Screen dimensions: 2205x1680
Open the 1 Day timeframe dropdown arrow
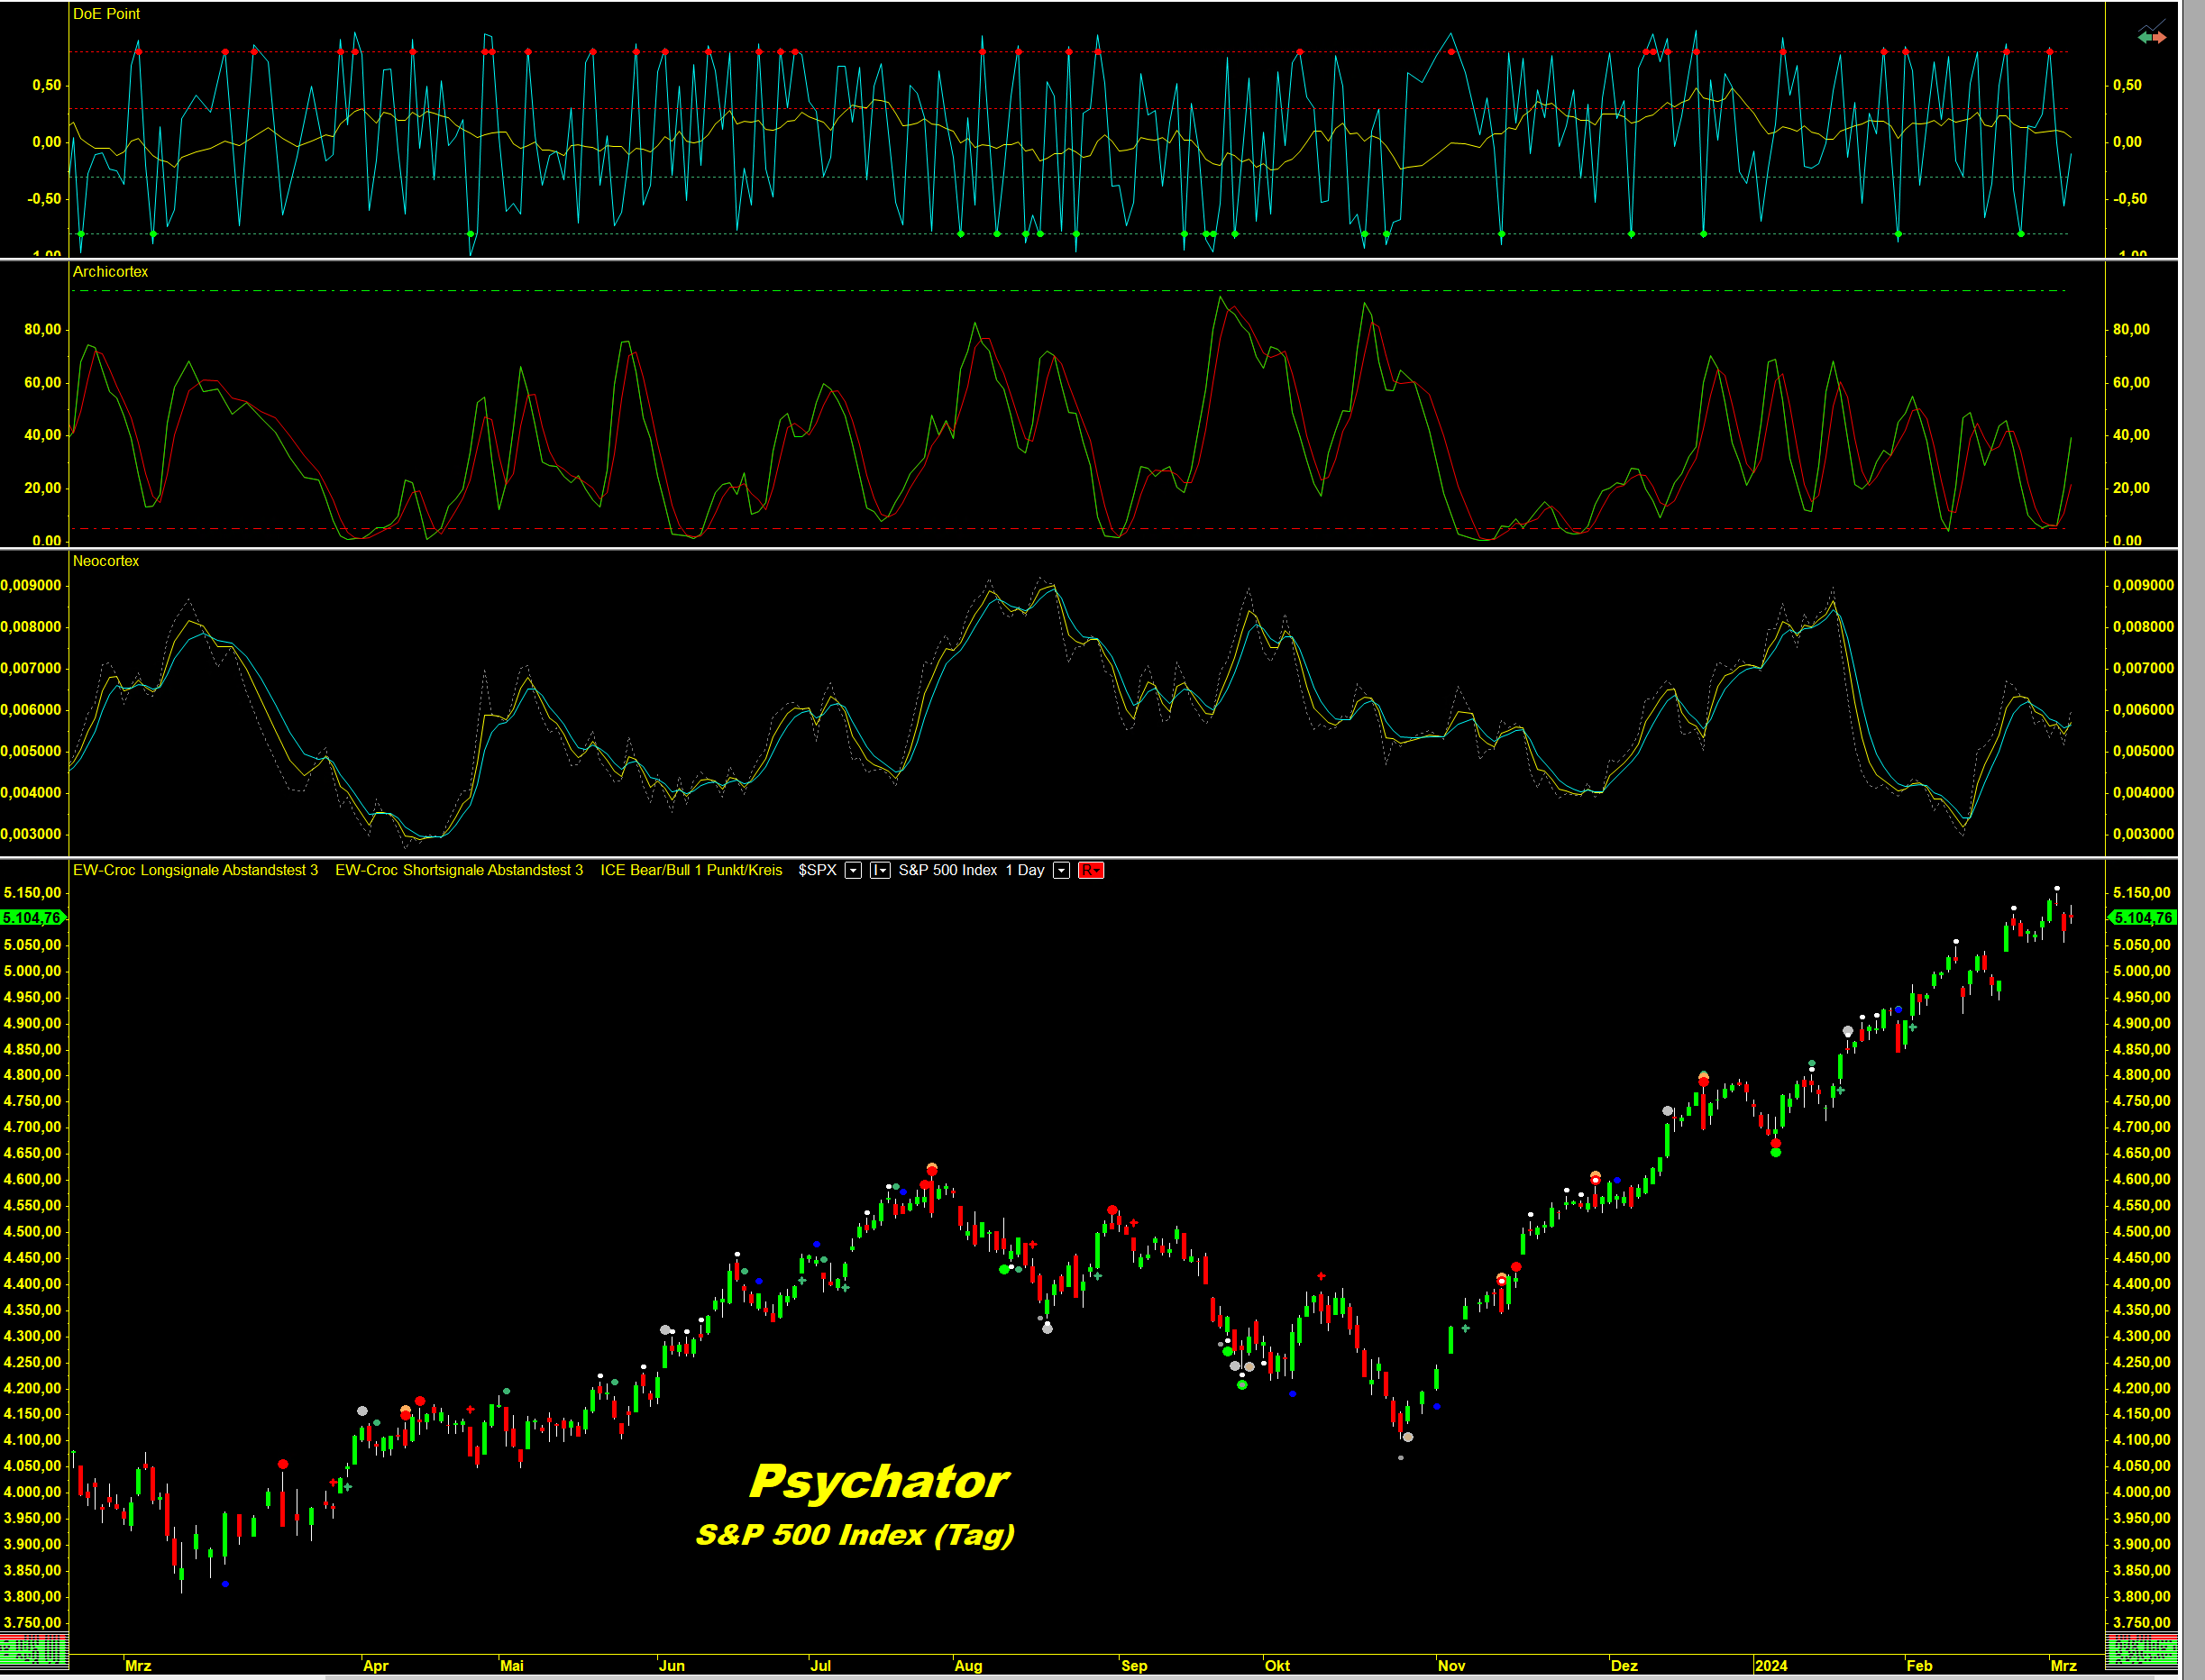[1061, 870]
